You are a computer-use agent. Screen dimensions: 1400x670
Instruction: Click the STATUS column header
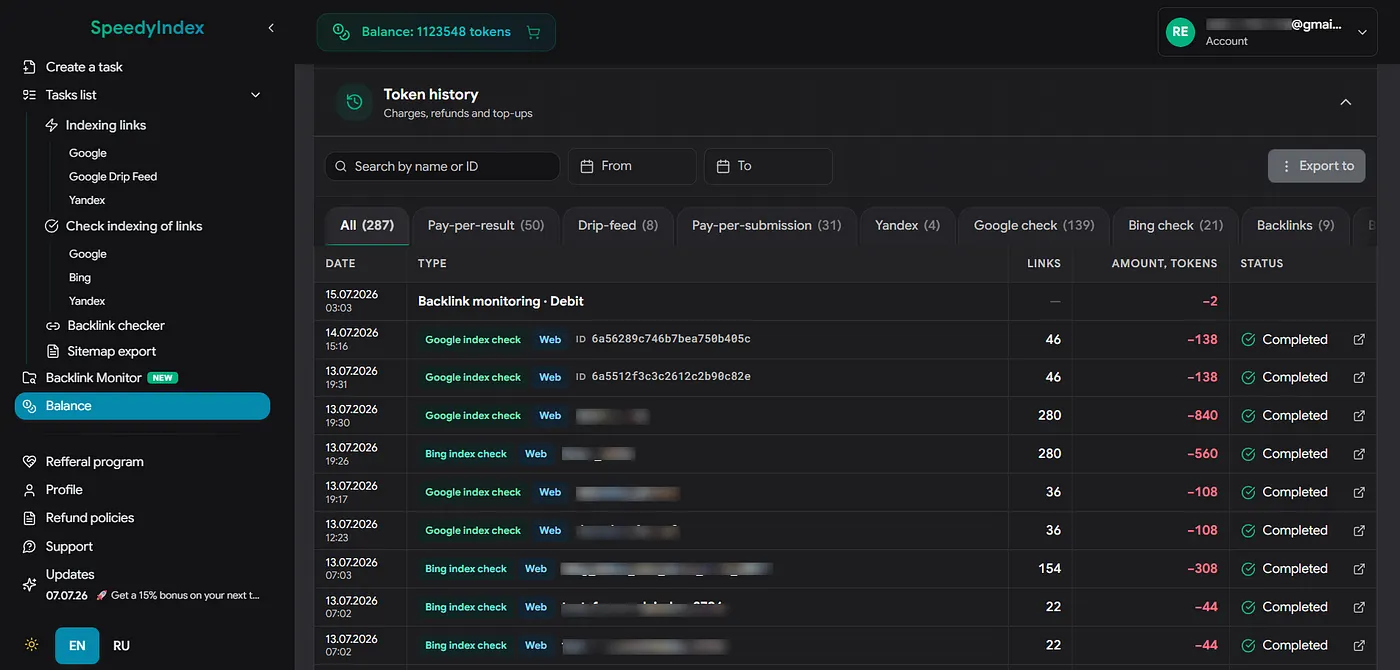[x=1262, y=263]
